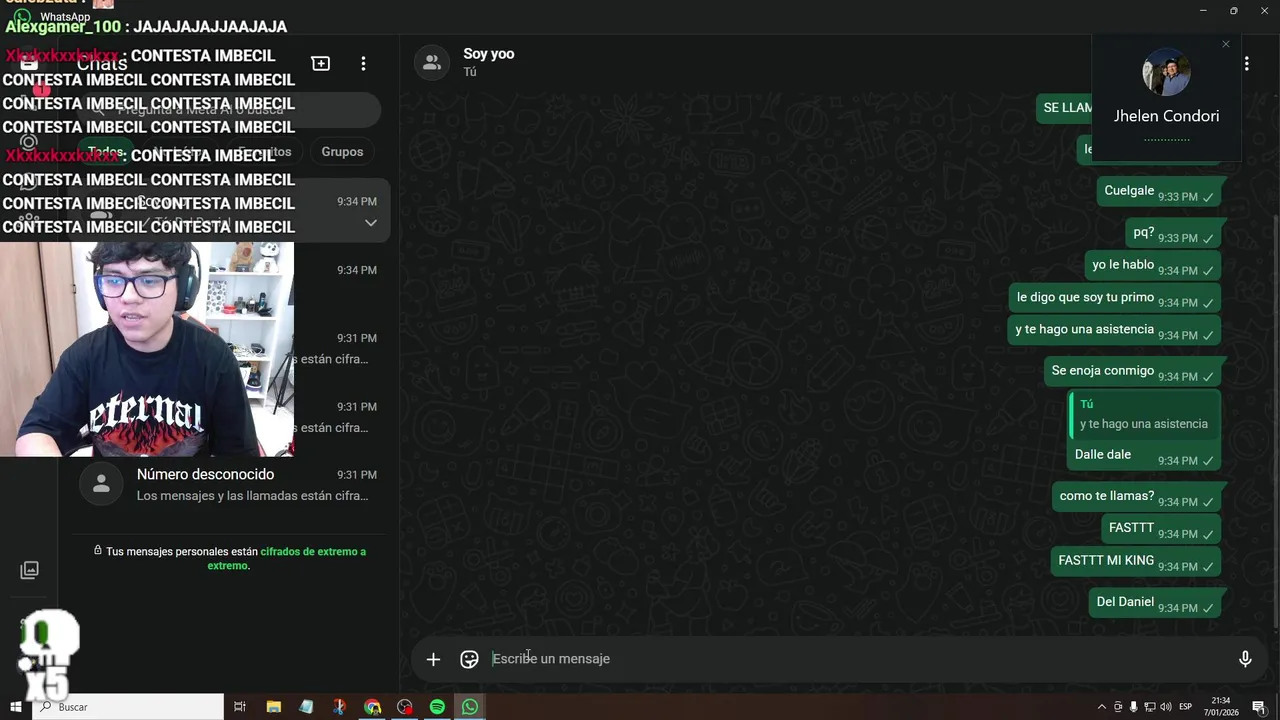Open the emoji and sticker picker
Image resolution: width=1280 pixels, height=720 pixels.
tap(469, 659)
